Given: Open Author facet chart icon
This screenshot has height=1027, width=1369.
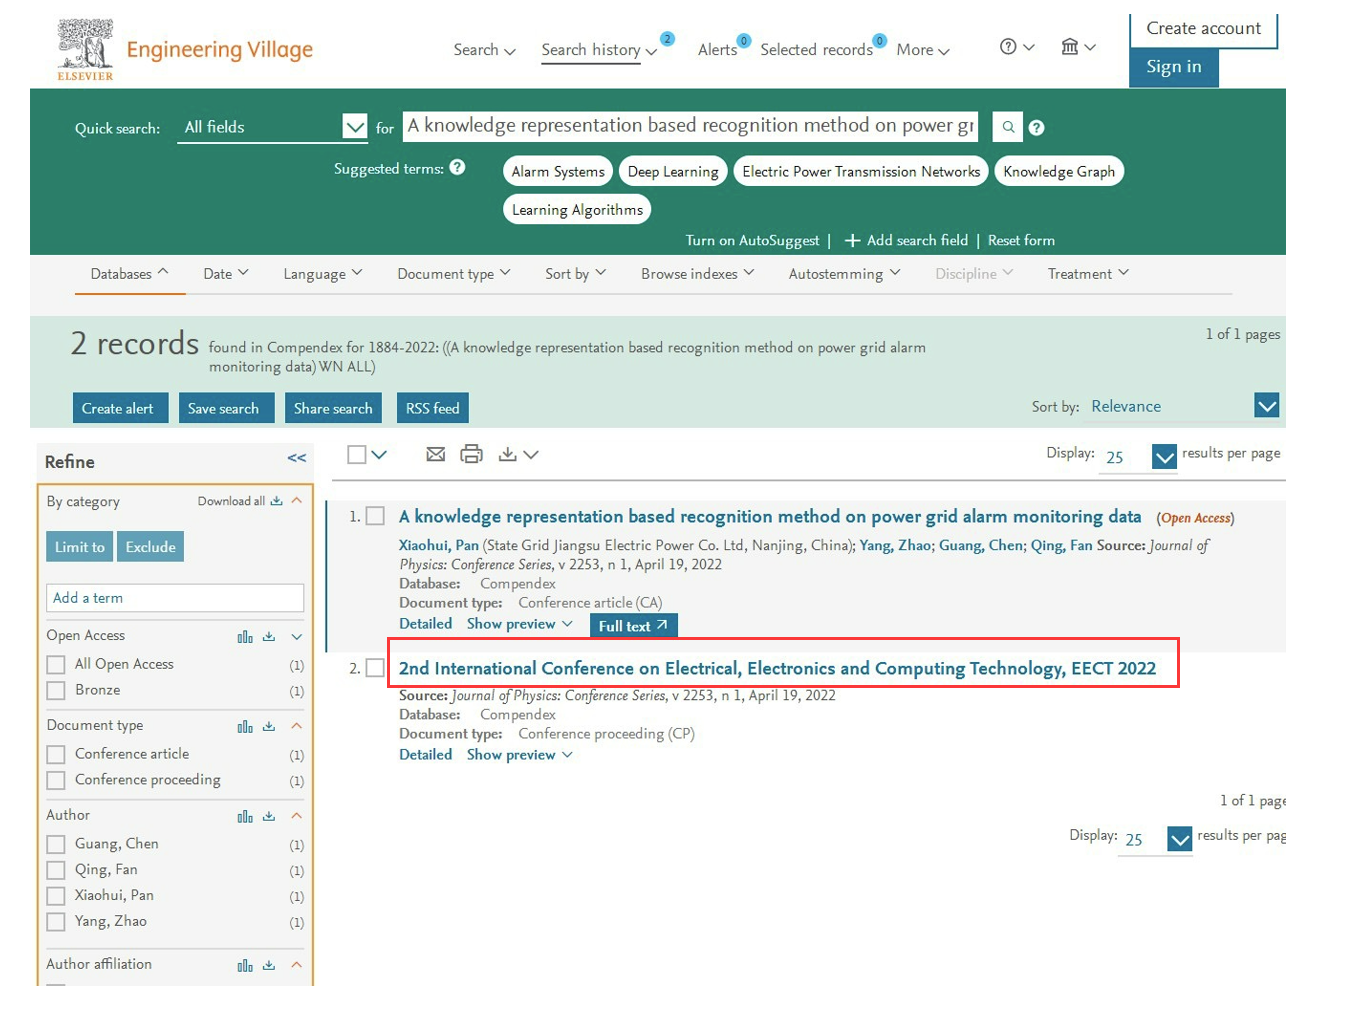Looking at the screenshot, I should click(245, 817).
